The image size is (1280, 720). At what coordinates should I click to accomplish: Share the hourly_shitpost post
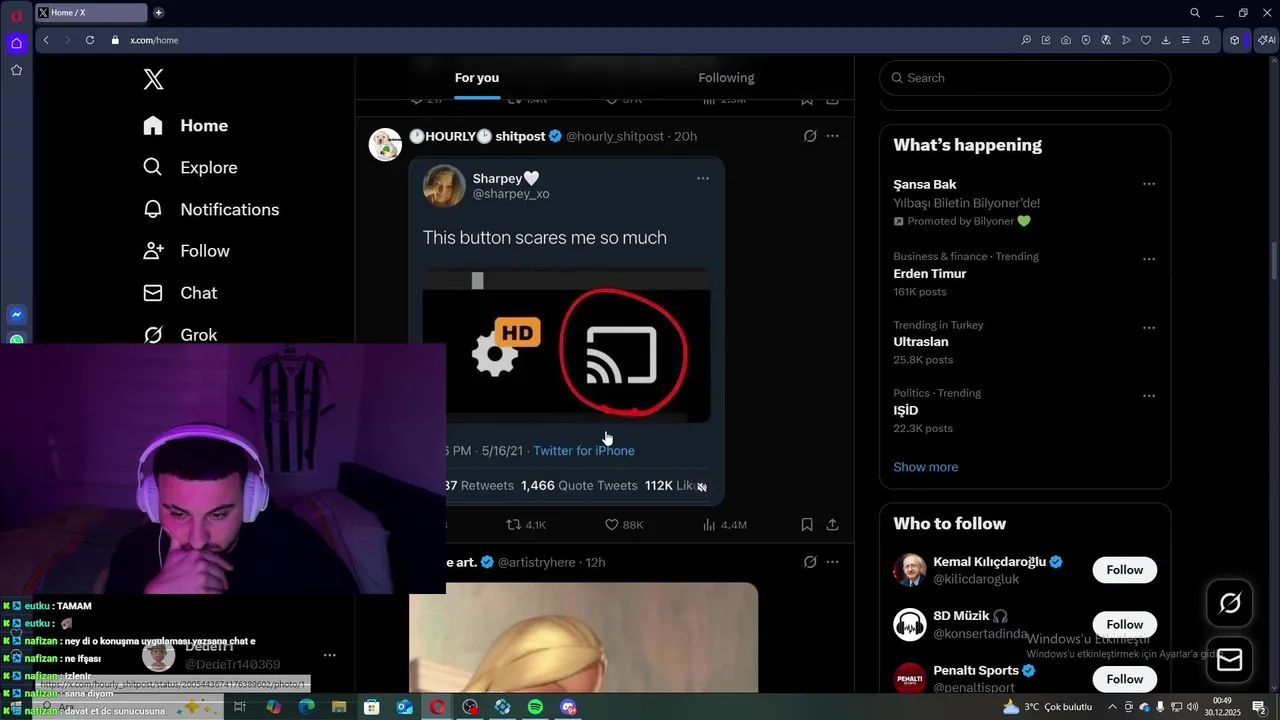(x=832, y=525)
